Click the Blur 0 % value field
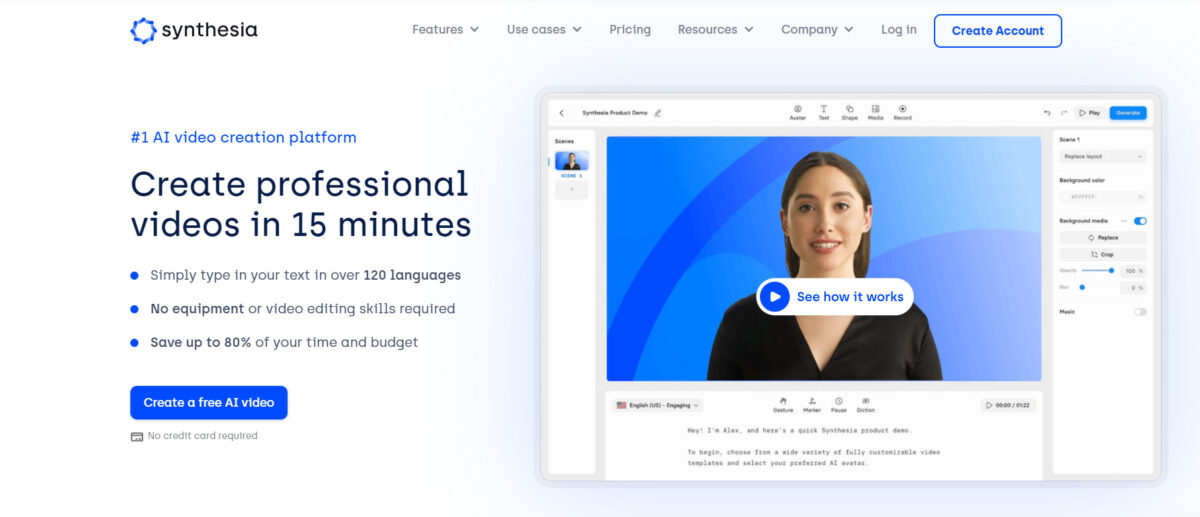This screenshot has height=517, width=1200. [1134, 288]
